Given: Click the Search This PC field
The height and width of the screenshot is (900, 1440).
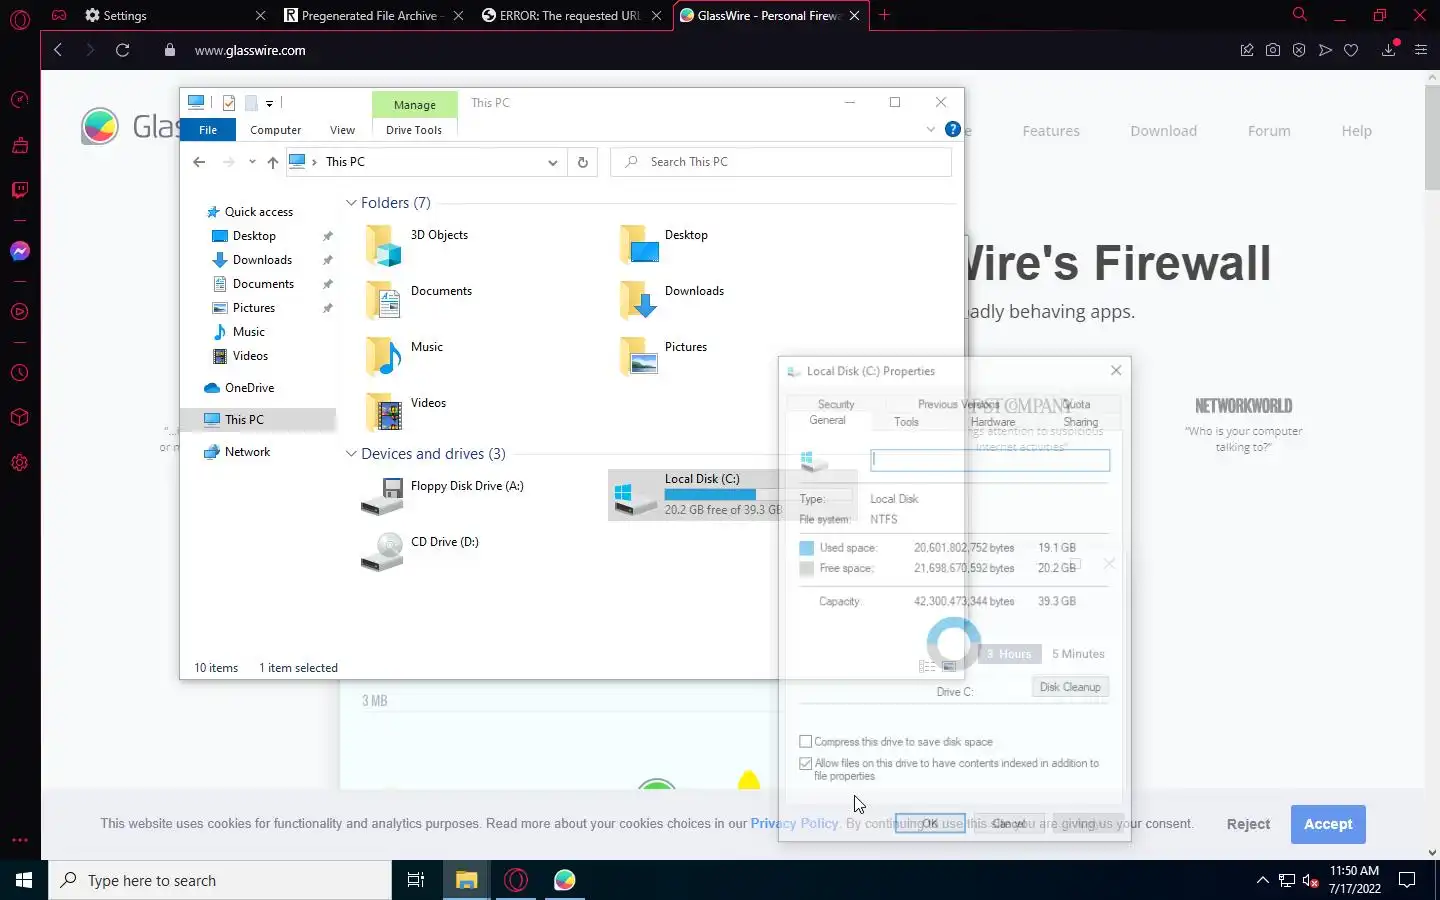Looking at the screenshot, I should (x=781, y=162).
